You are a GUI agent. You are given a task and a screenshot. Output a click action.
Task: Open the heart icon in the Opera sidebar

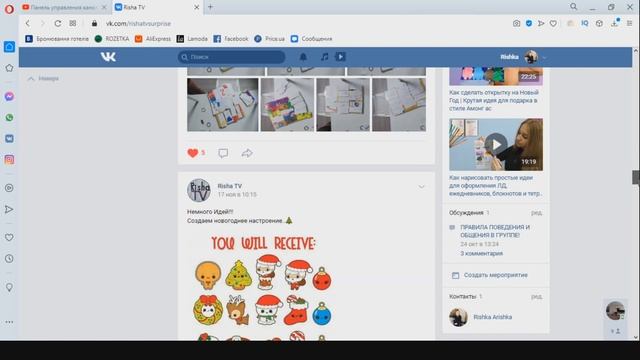coord(9,237)
